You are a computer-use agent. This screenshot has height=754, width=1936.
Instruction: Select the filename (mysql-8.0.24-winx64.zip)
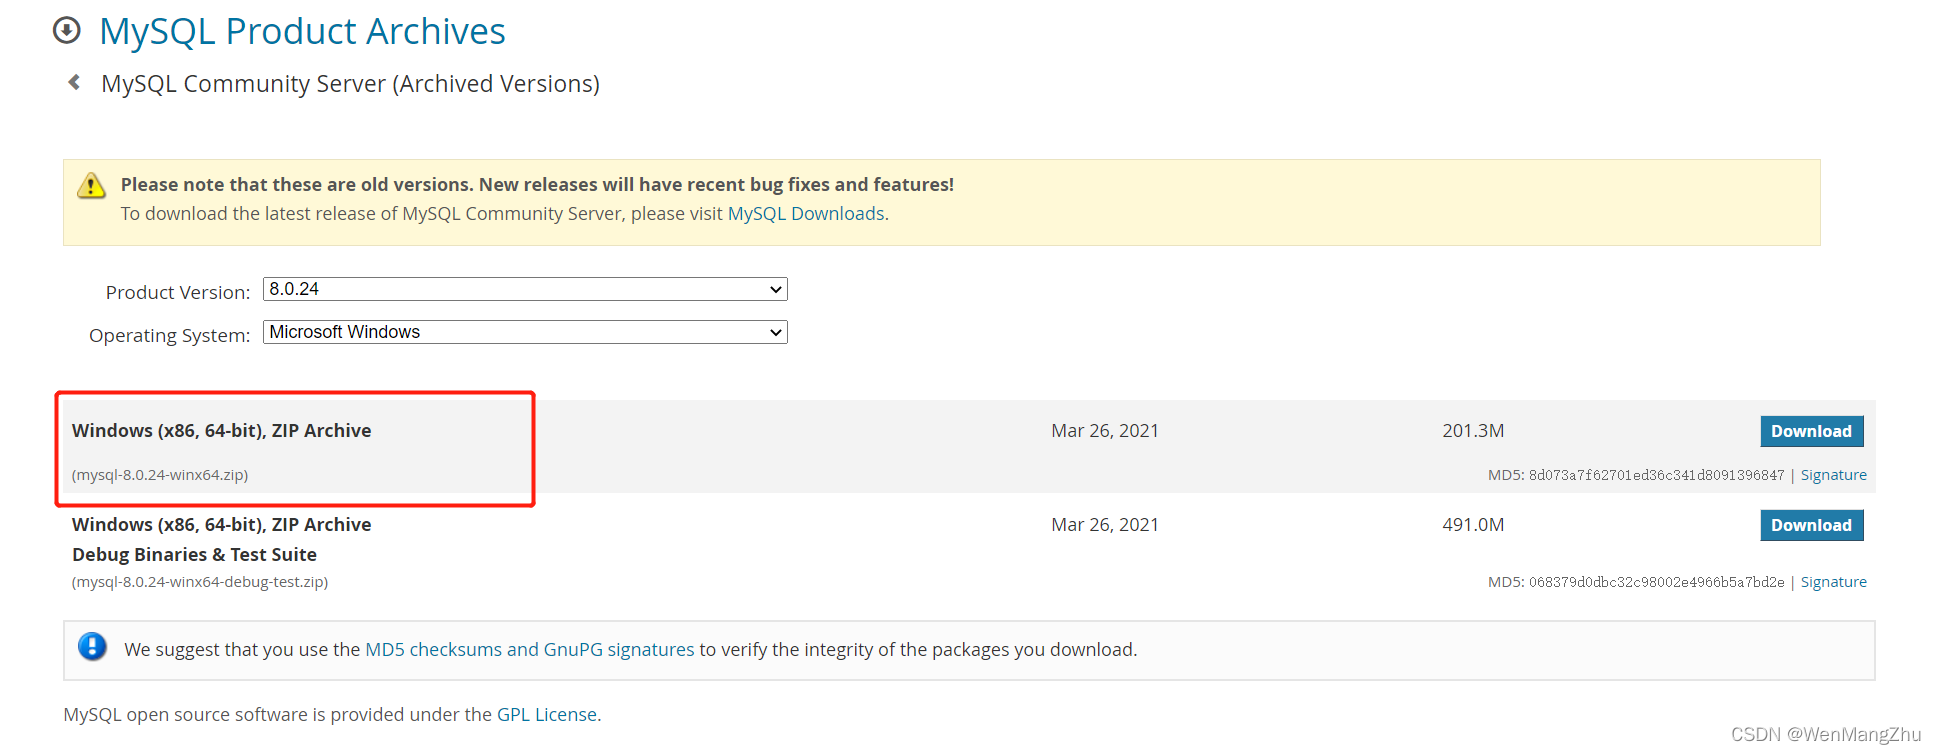coord(160,475)
